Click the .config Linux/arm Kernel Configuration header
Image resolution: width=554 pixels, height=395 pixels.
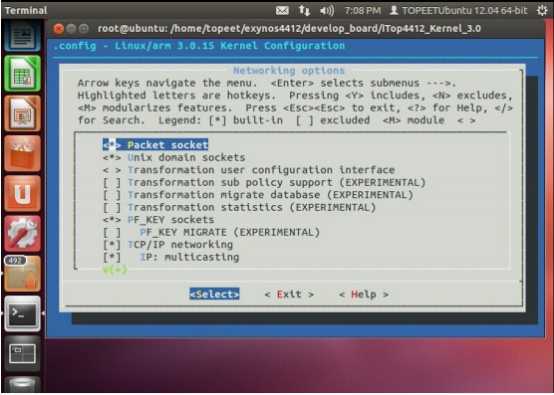coord(199,46)
